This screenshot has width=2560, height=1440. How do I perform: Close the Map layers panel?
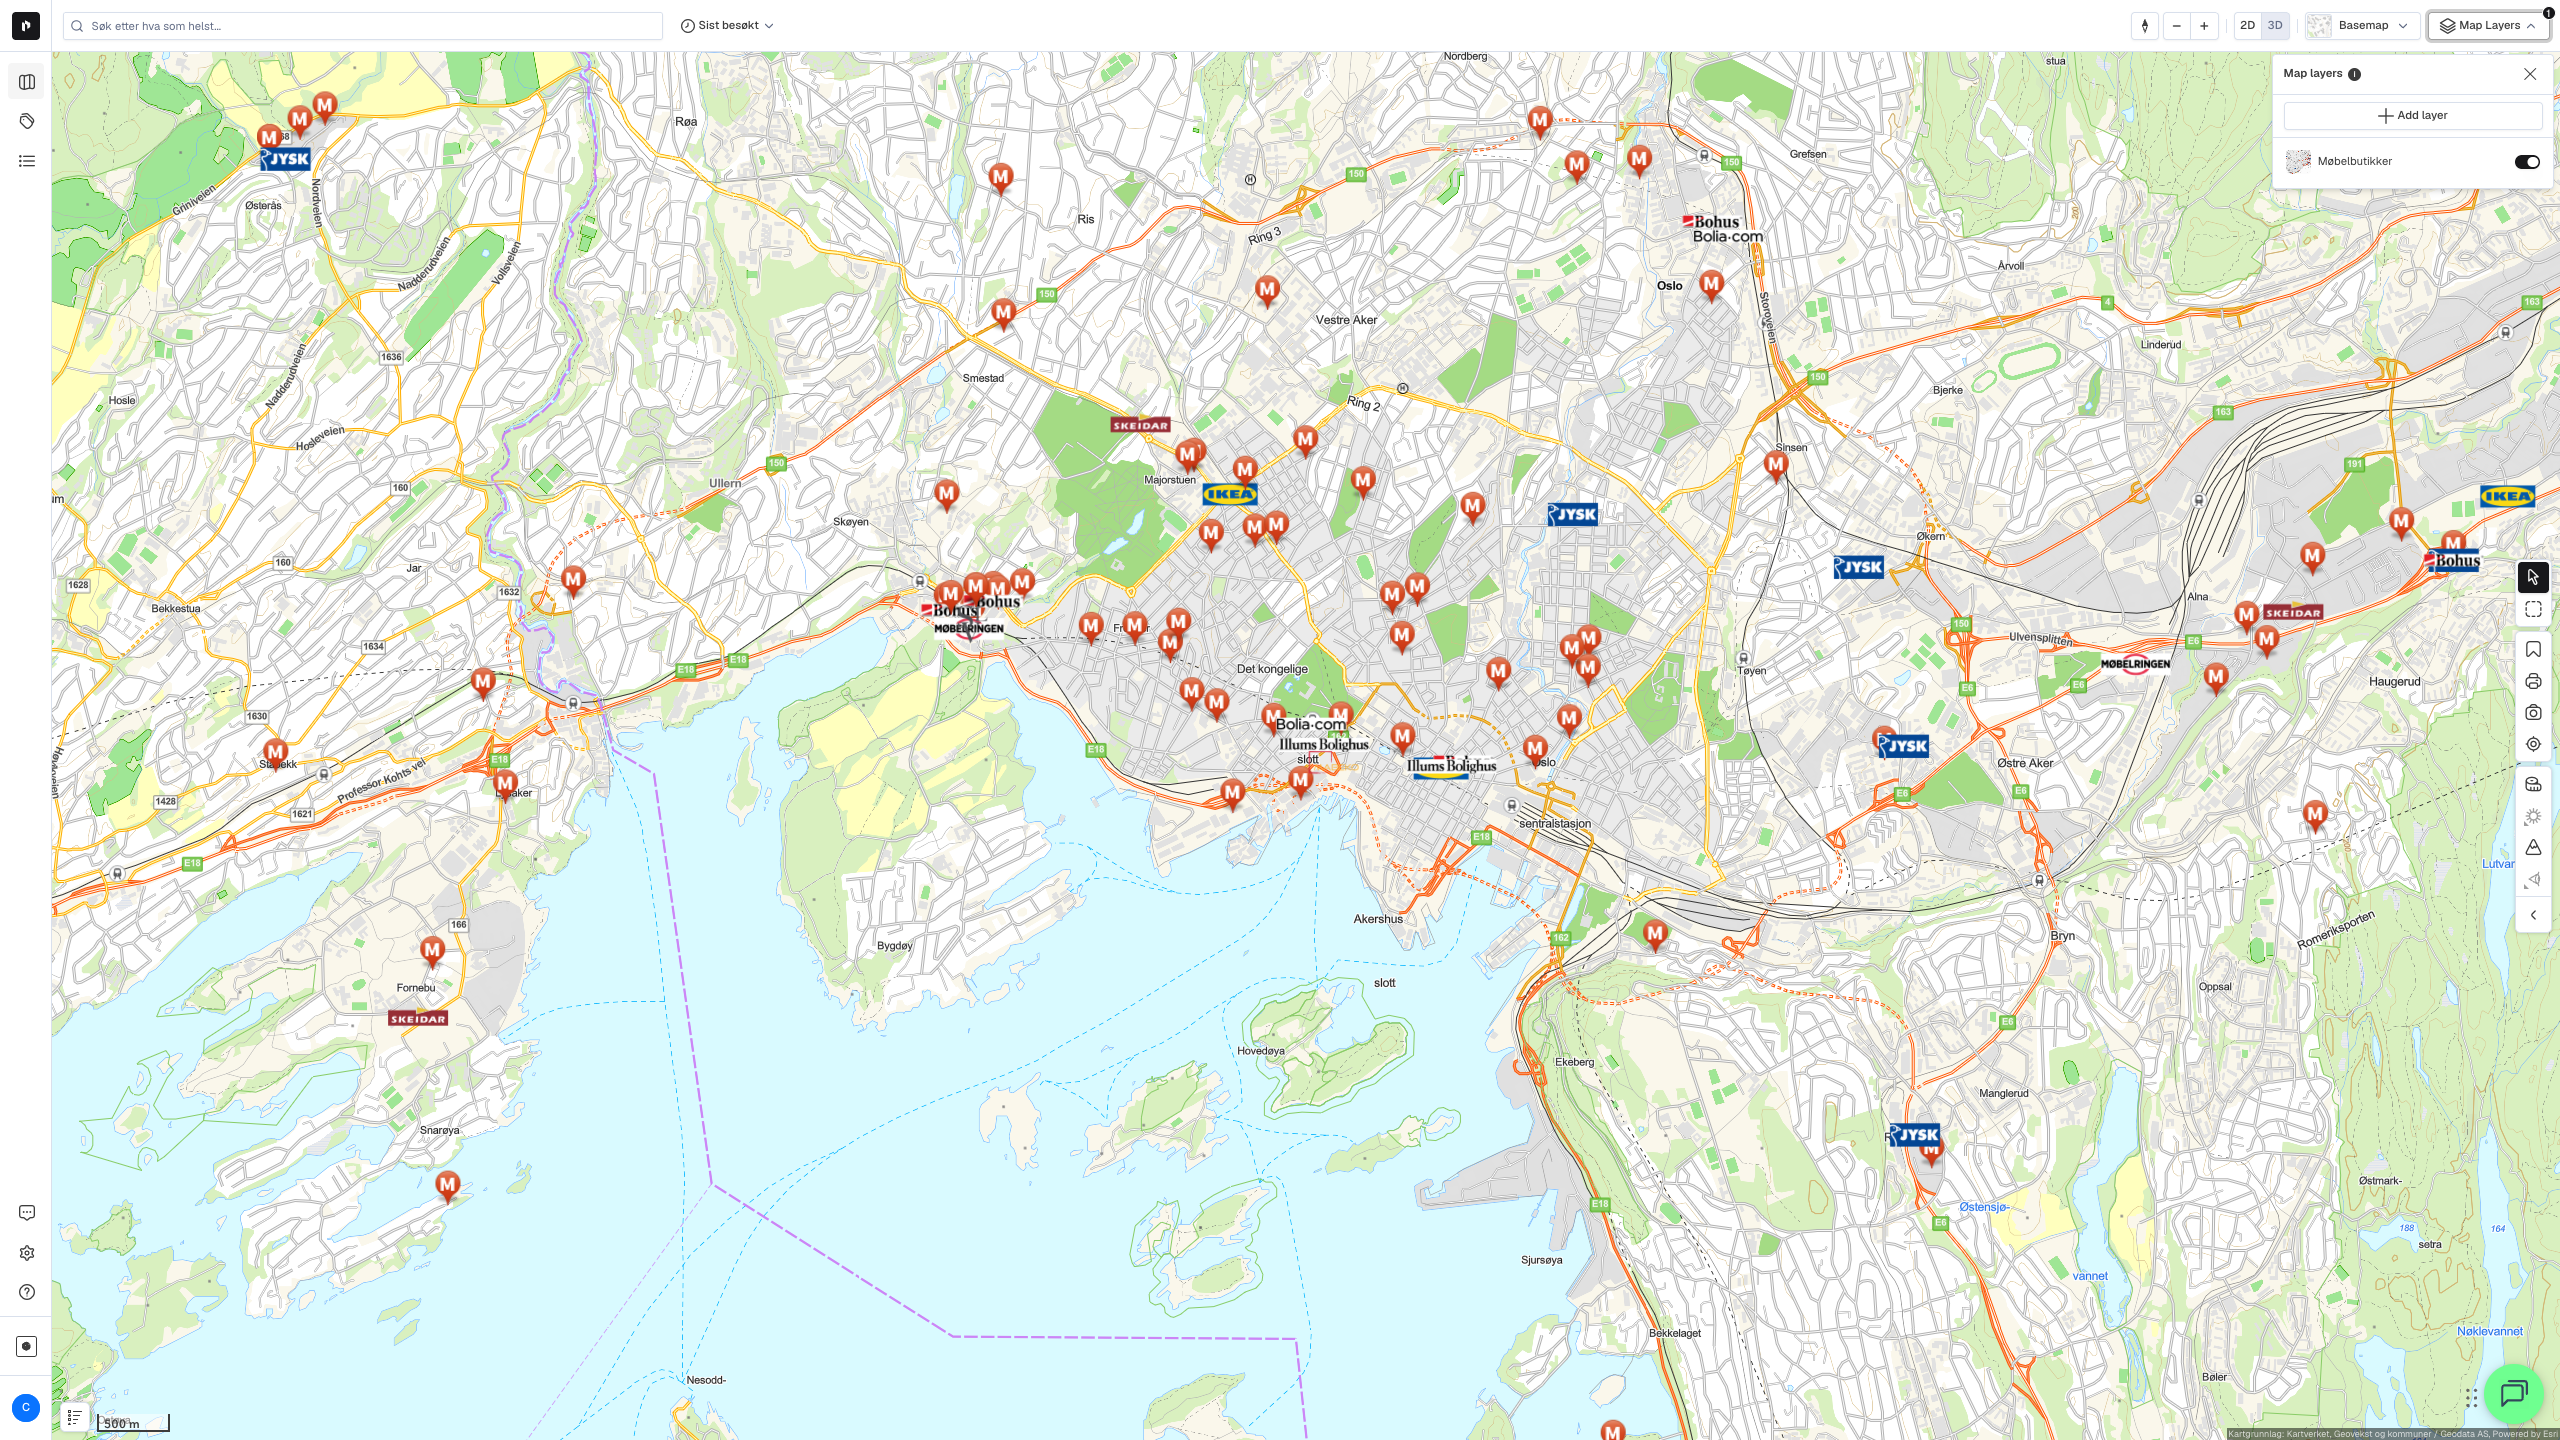pyautogui.click(x=2530, y=74)
